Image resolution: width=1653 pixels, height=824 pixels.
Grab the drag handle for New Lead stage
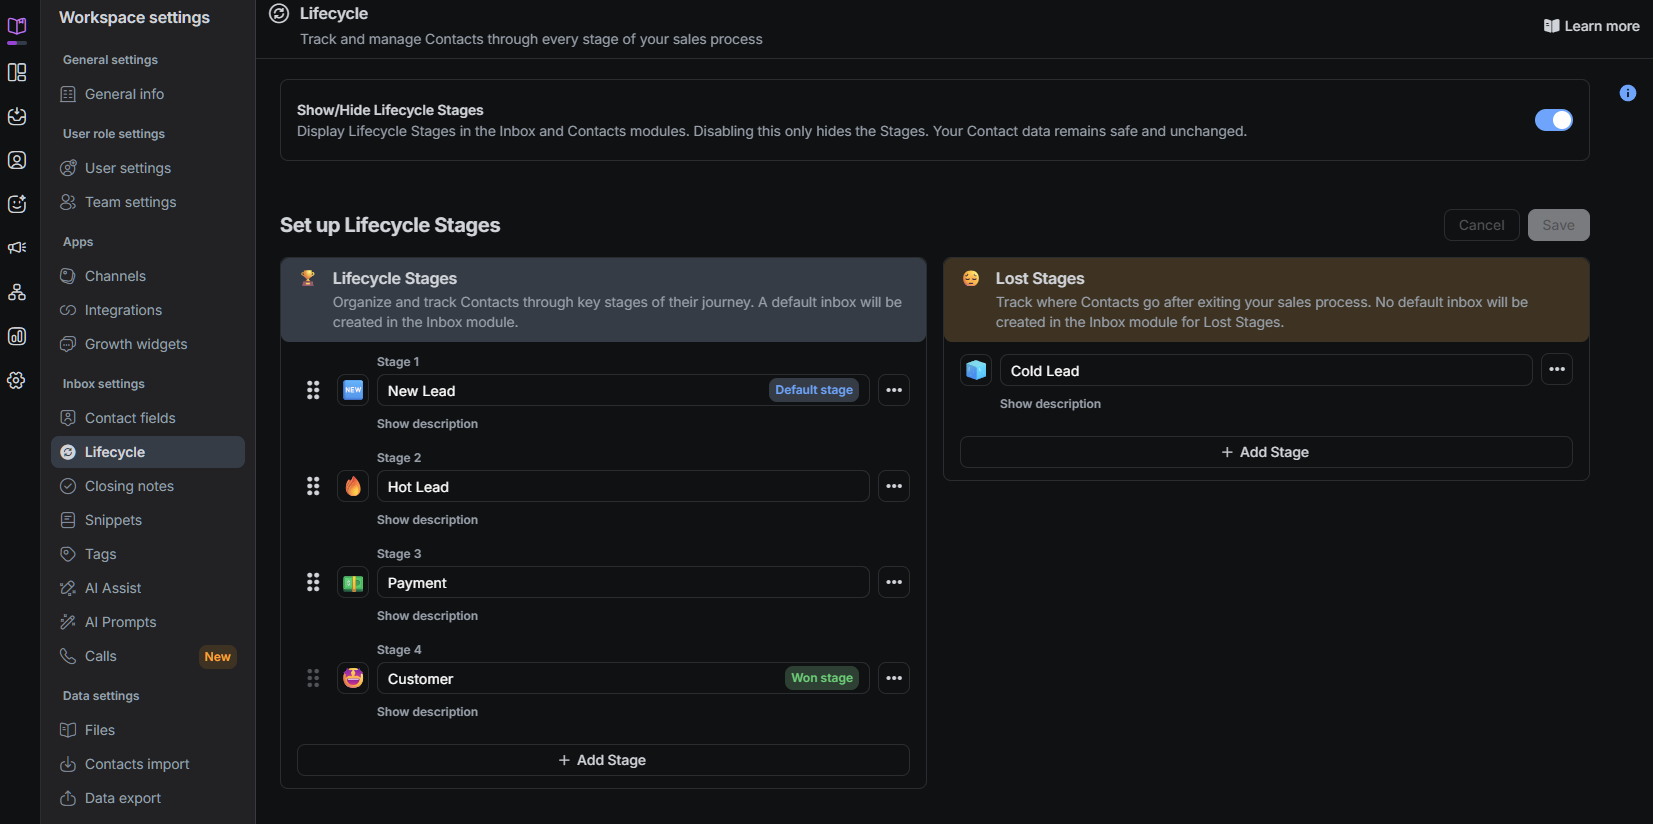tap(313, 390)
